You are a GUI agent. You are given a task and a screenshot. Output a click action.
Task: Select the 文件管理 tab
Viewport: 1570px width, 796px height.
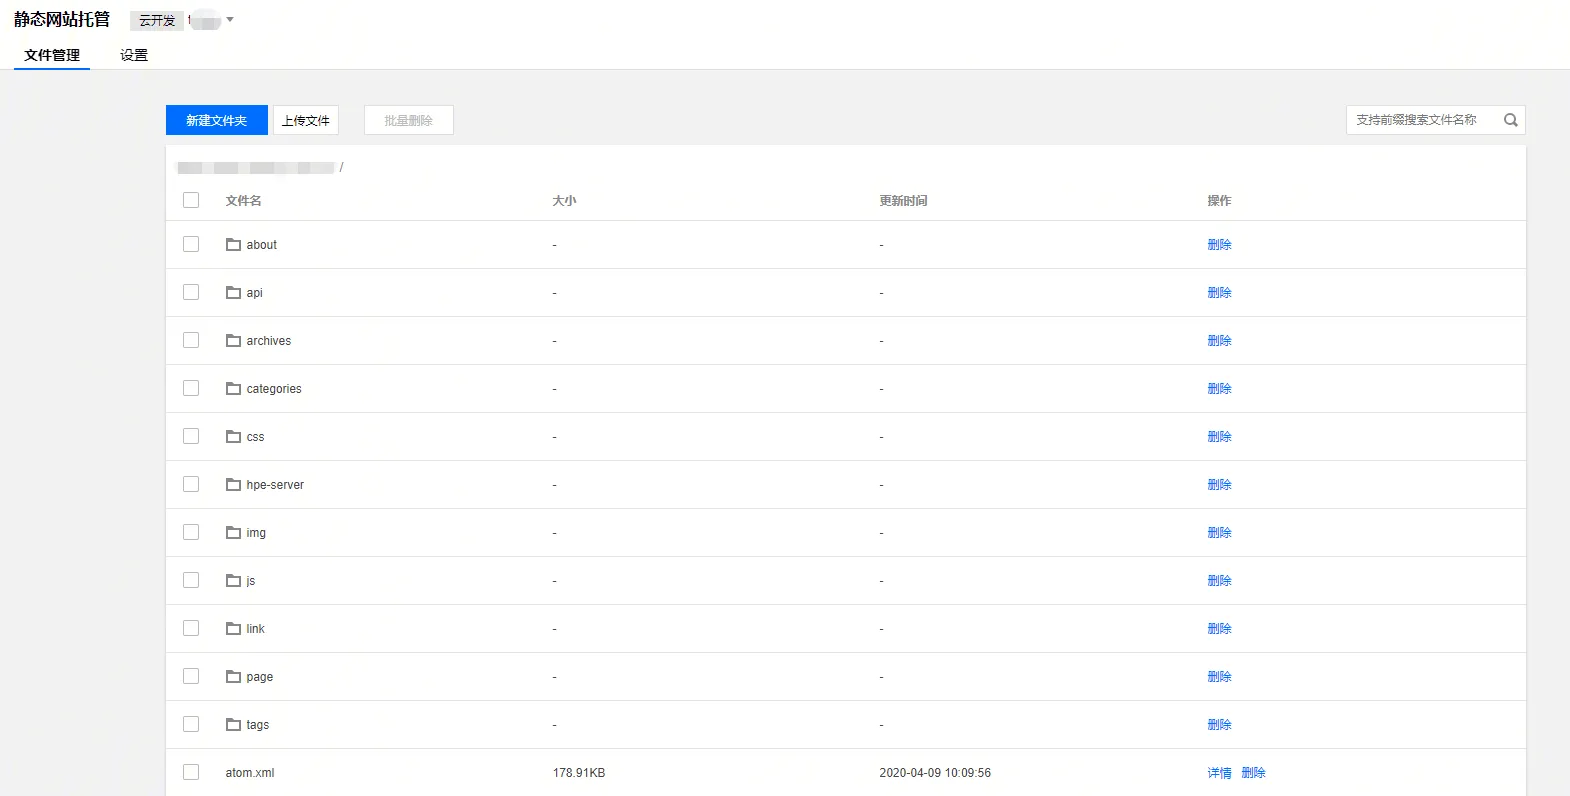click(52, 55)
